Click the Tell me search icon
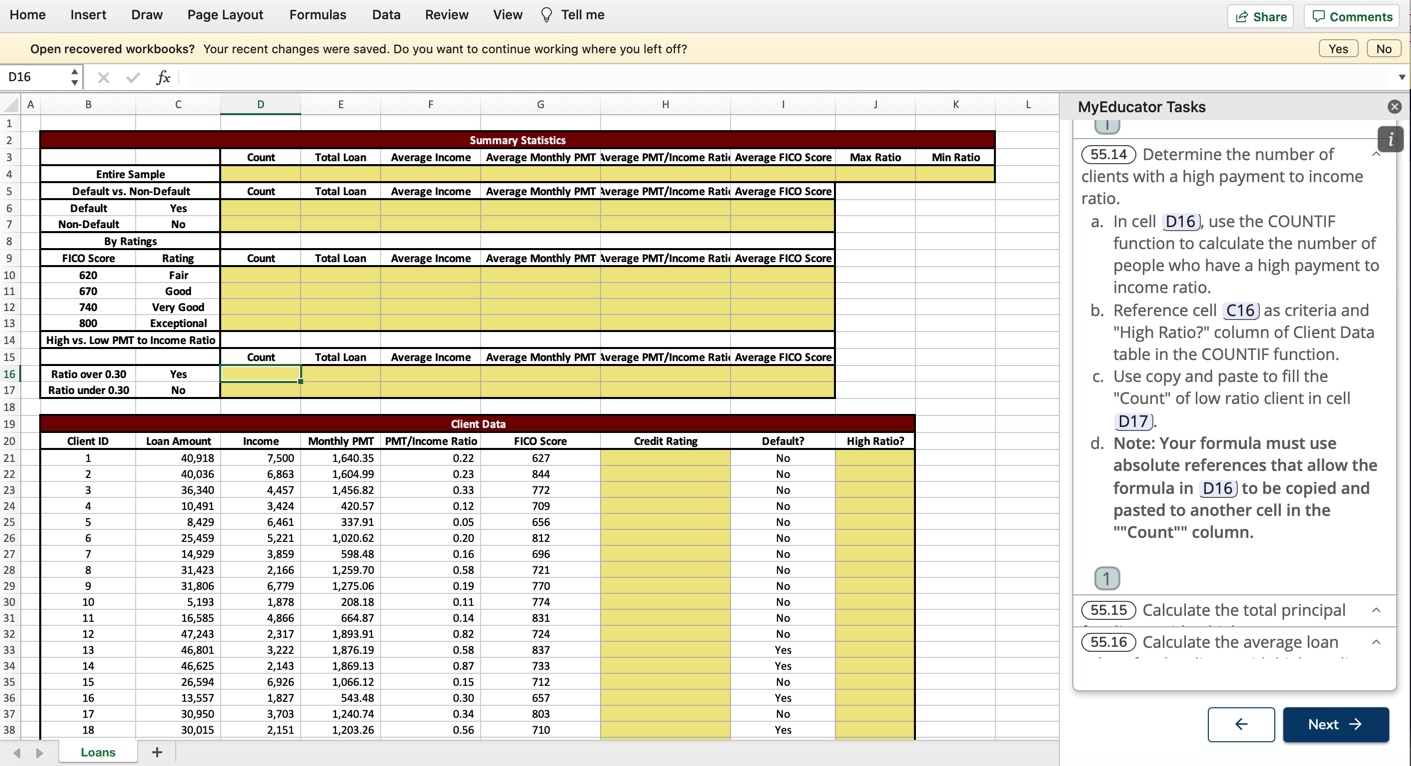The width and height of the screenshot is (1411, 766). click(545, 15)
